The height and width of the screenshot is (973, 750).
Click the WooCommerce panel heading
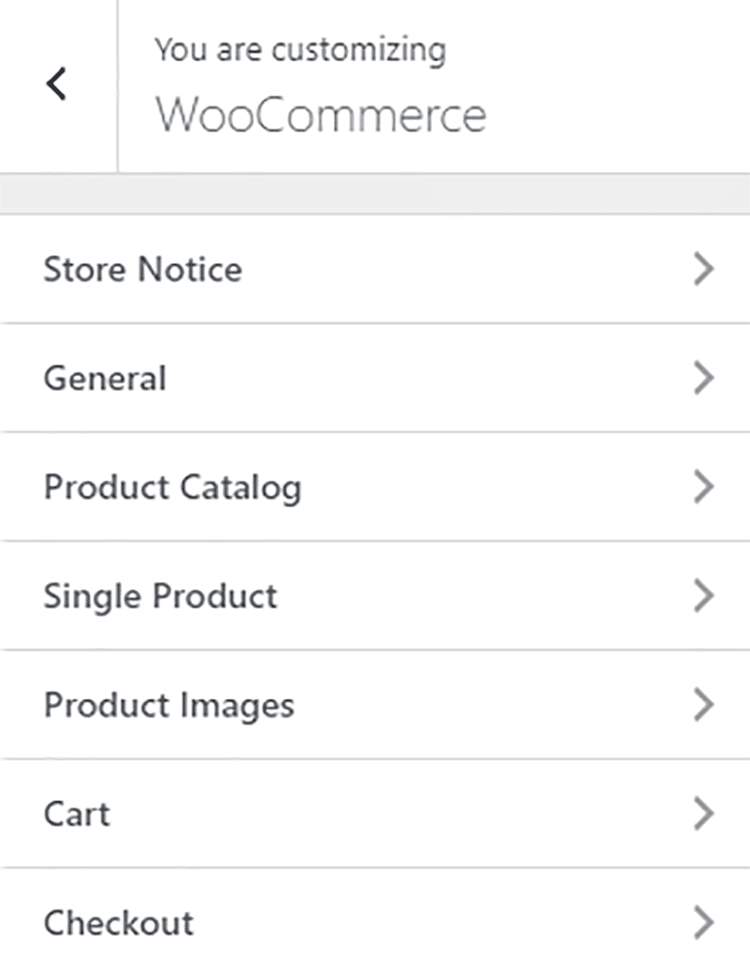[x=320, y=115]
